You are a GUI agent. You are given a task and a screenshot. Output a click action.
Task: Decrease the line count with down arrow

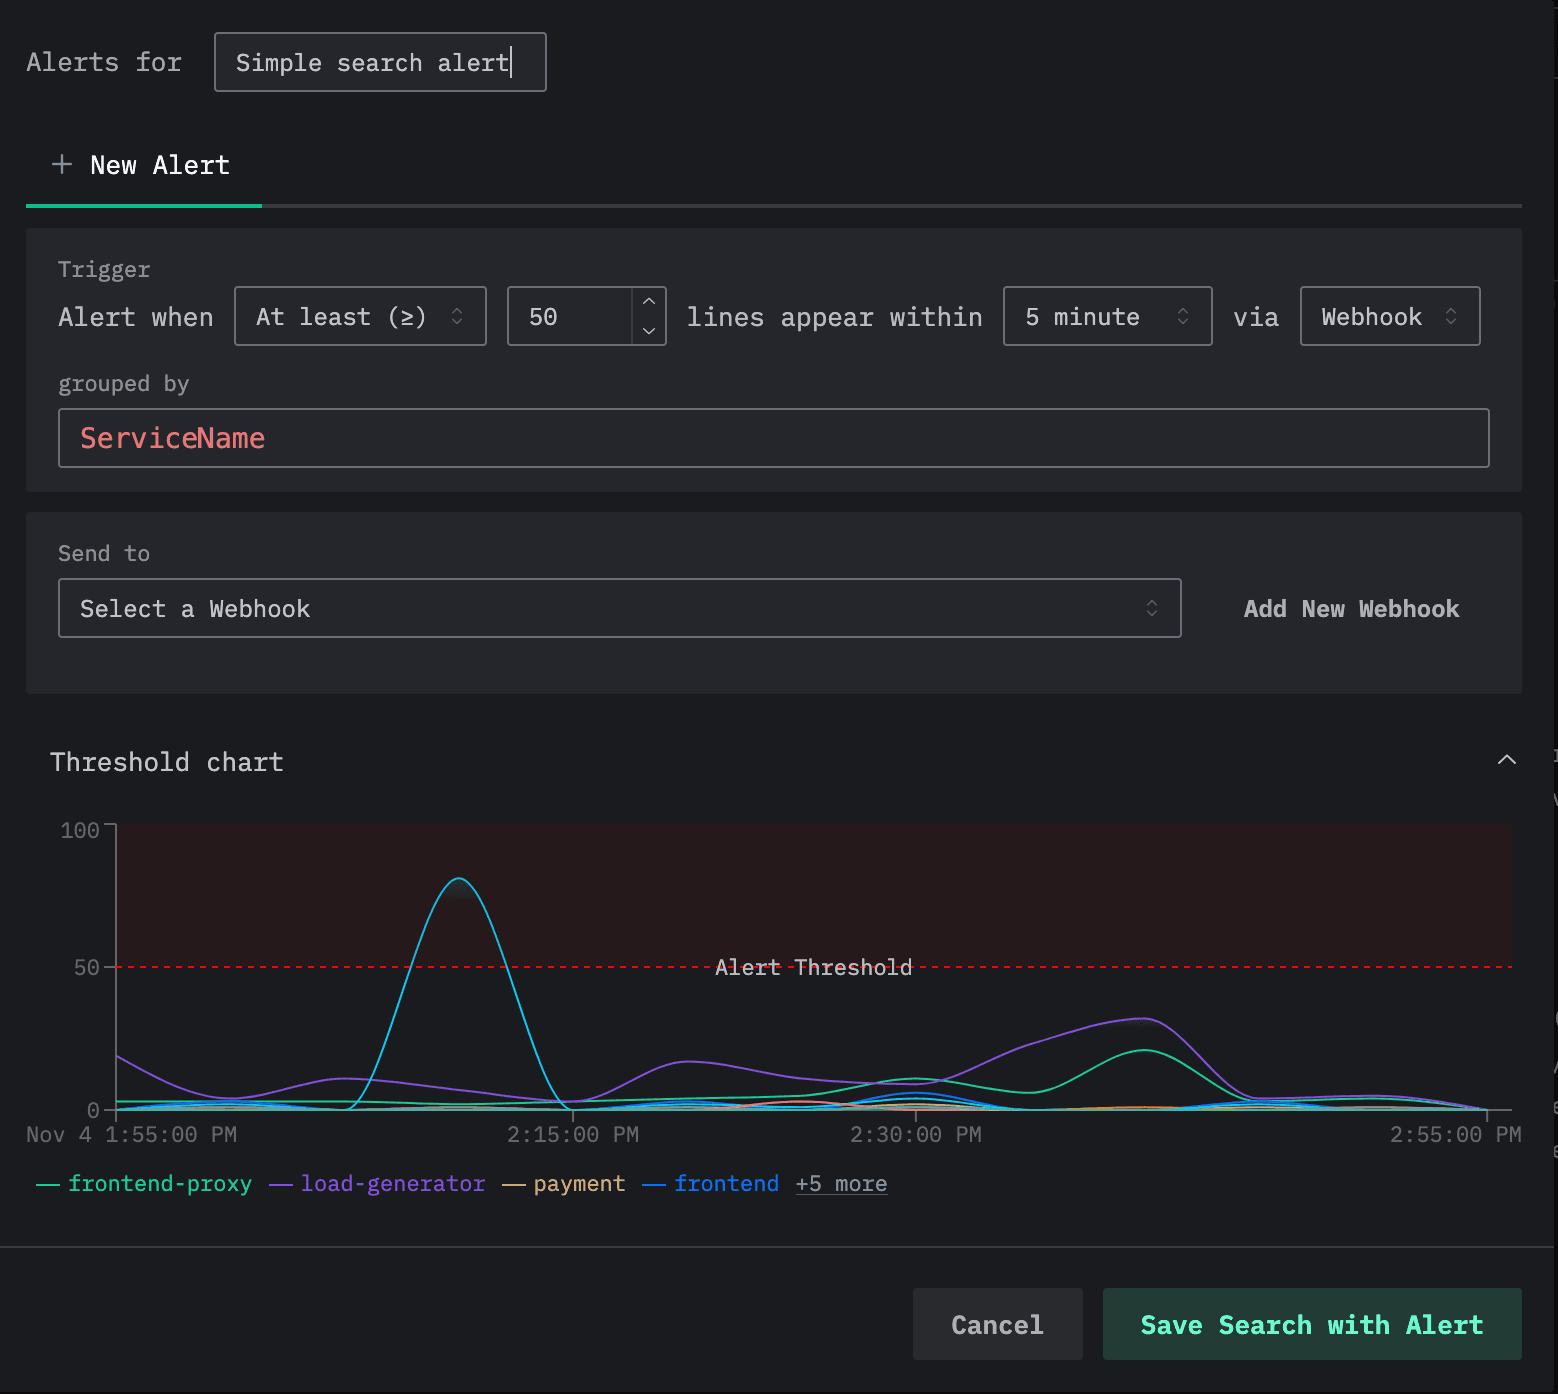click(x=649, y=331)
